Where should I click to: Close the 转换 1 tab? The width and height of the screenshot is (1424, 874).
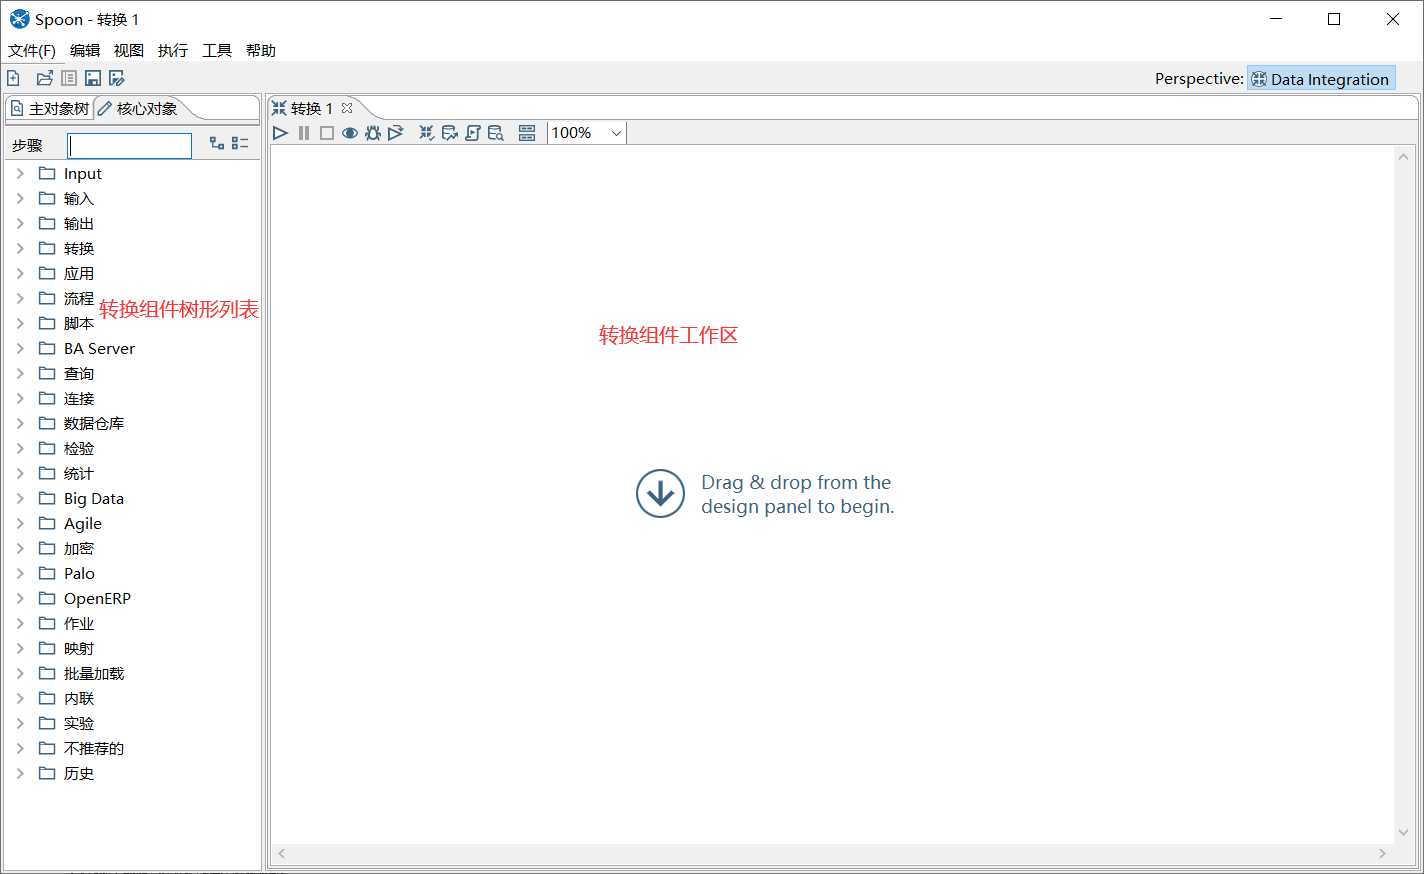click(x=347, y=108)
